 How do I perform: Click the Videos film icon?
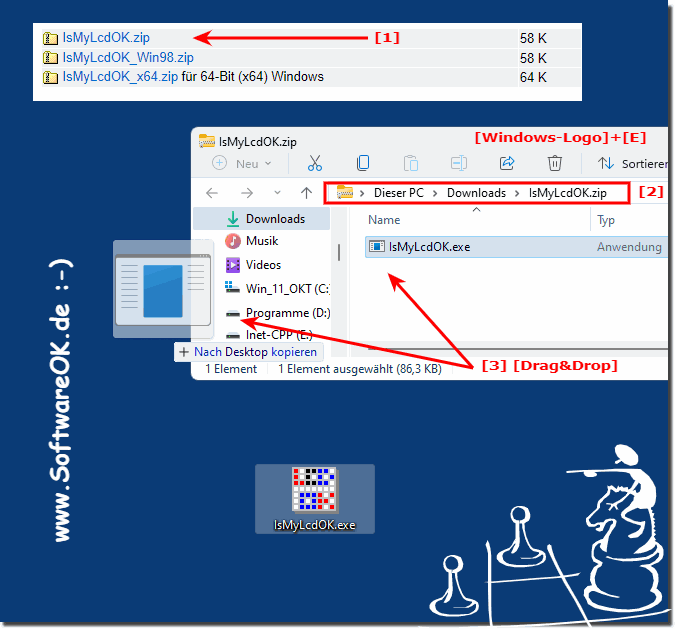[233, 265]
